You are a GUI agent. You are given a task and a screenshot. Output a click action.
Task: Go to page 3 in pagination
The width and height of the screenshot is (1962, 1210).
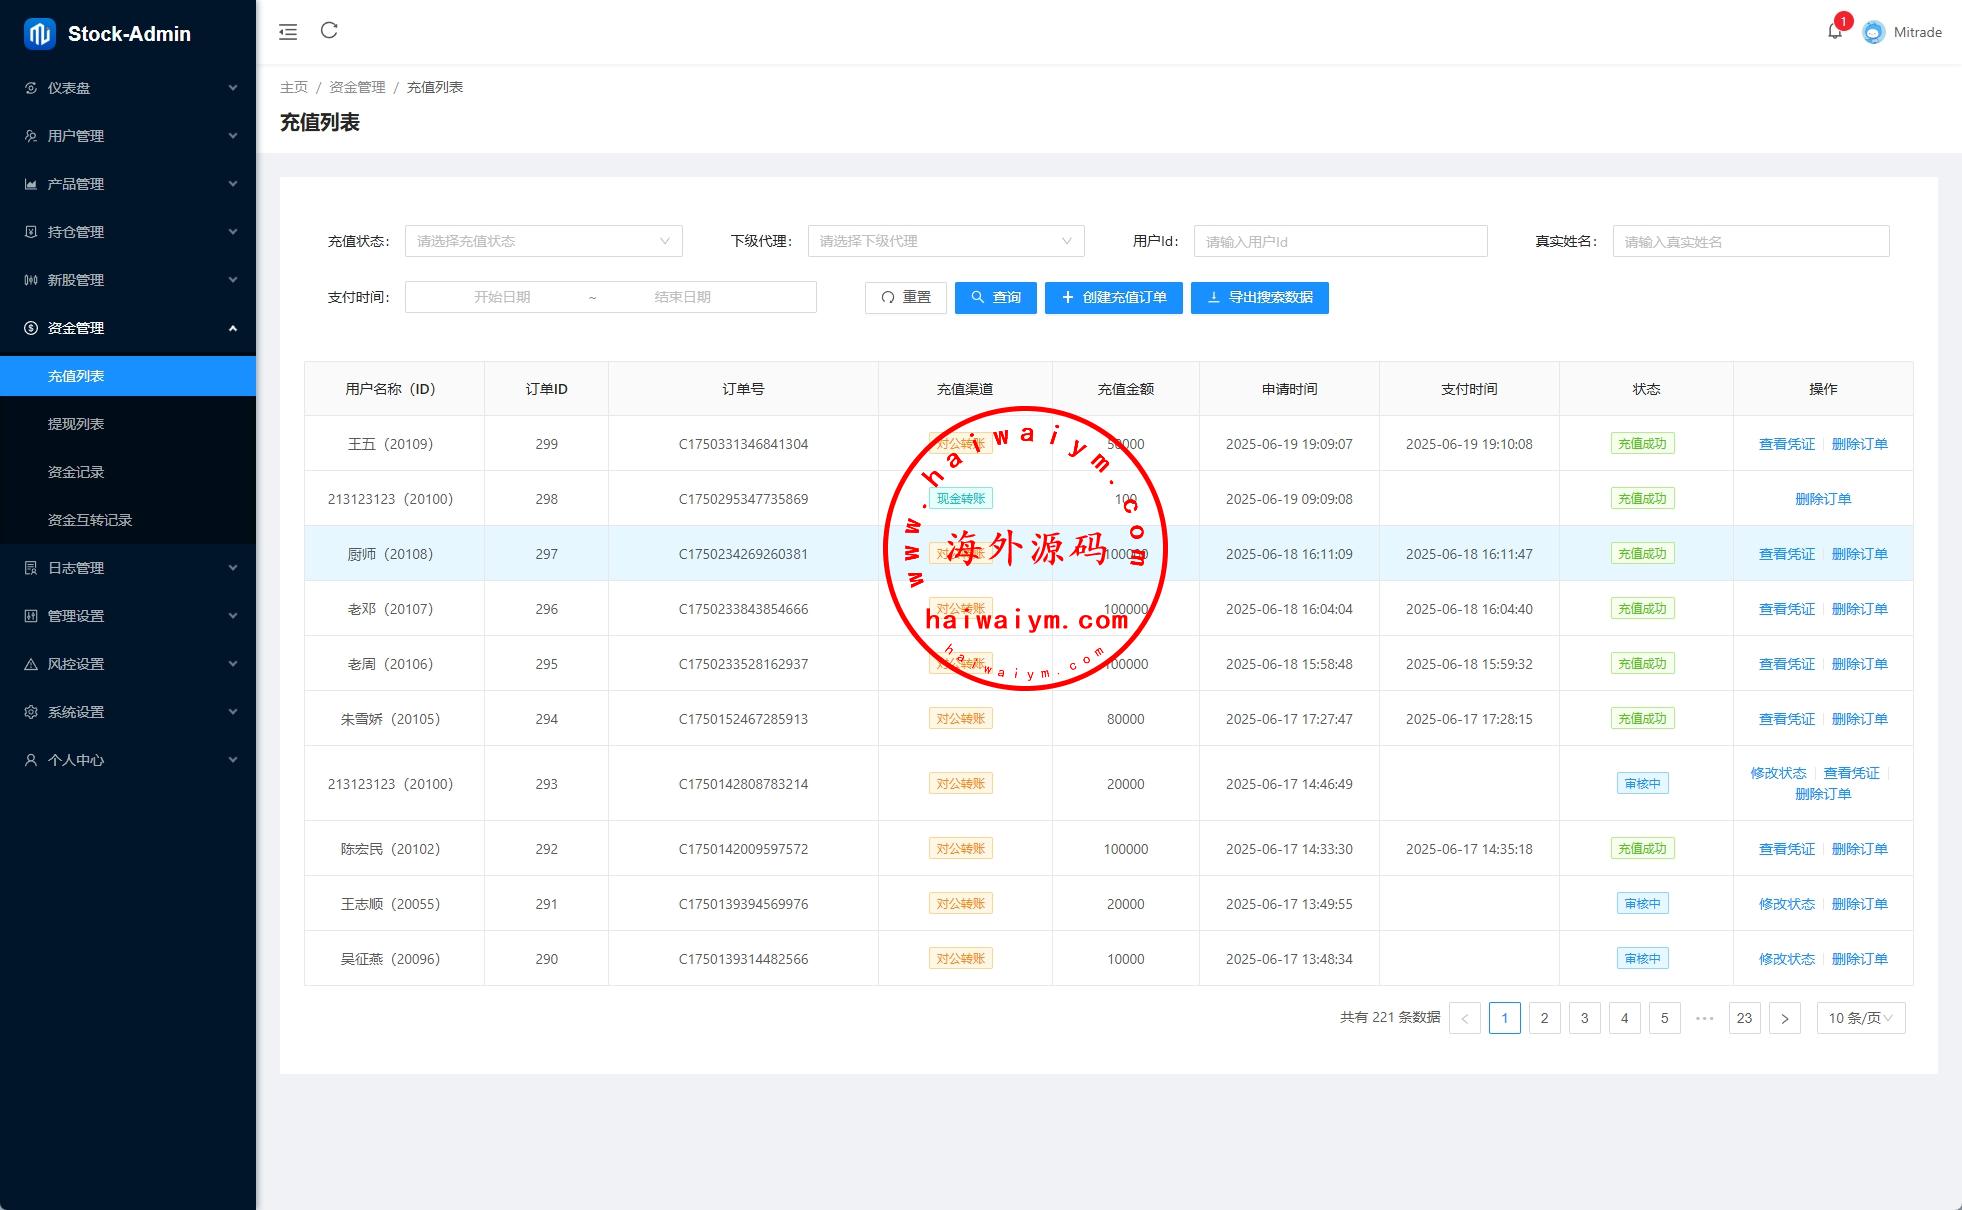(1584, 1018)
